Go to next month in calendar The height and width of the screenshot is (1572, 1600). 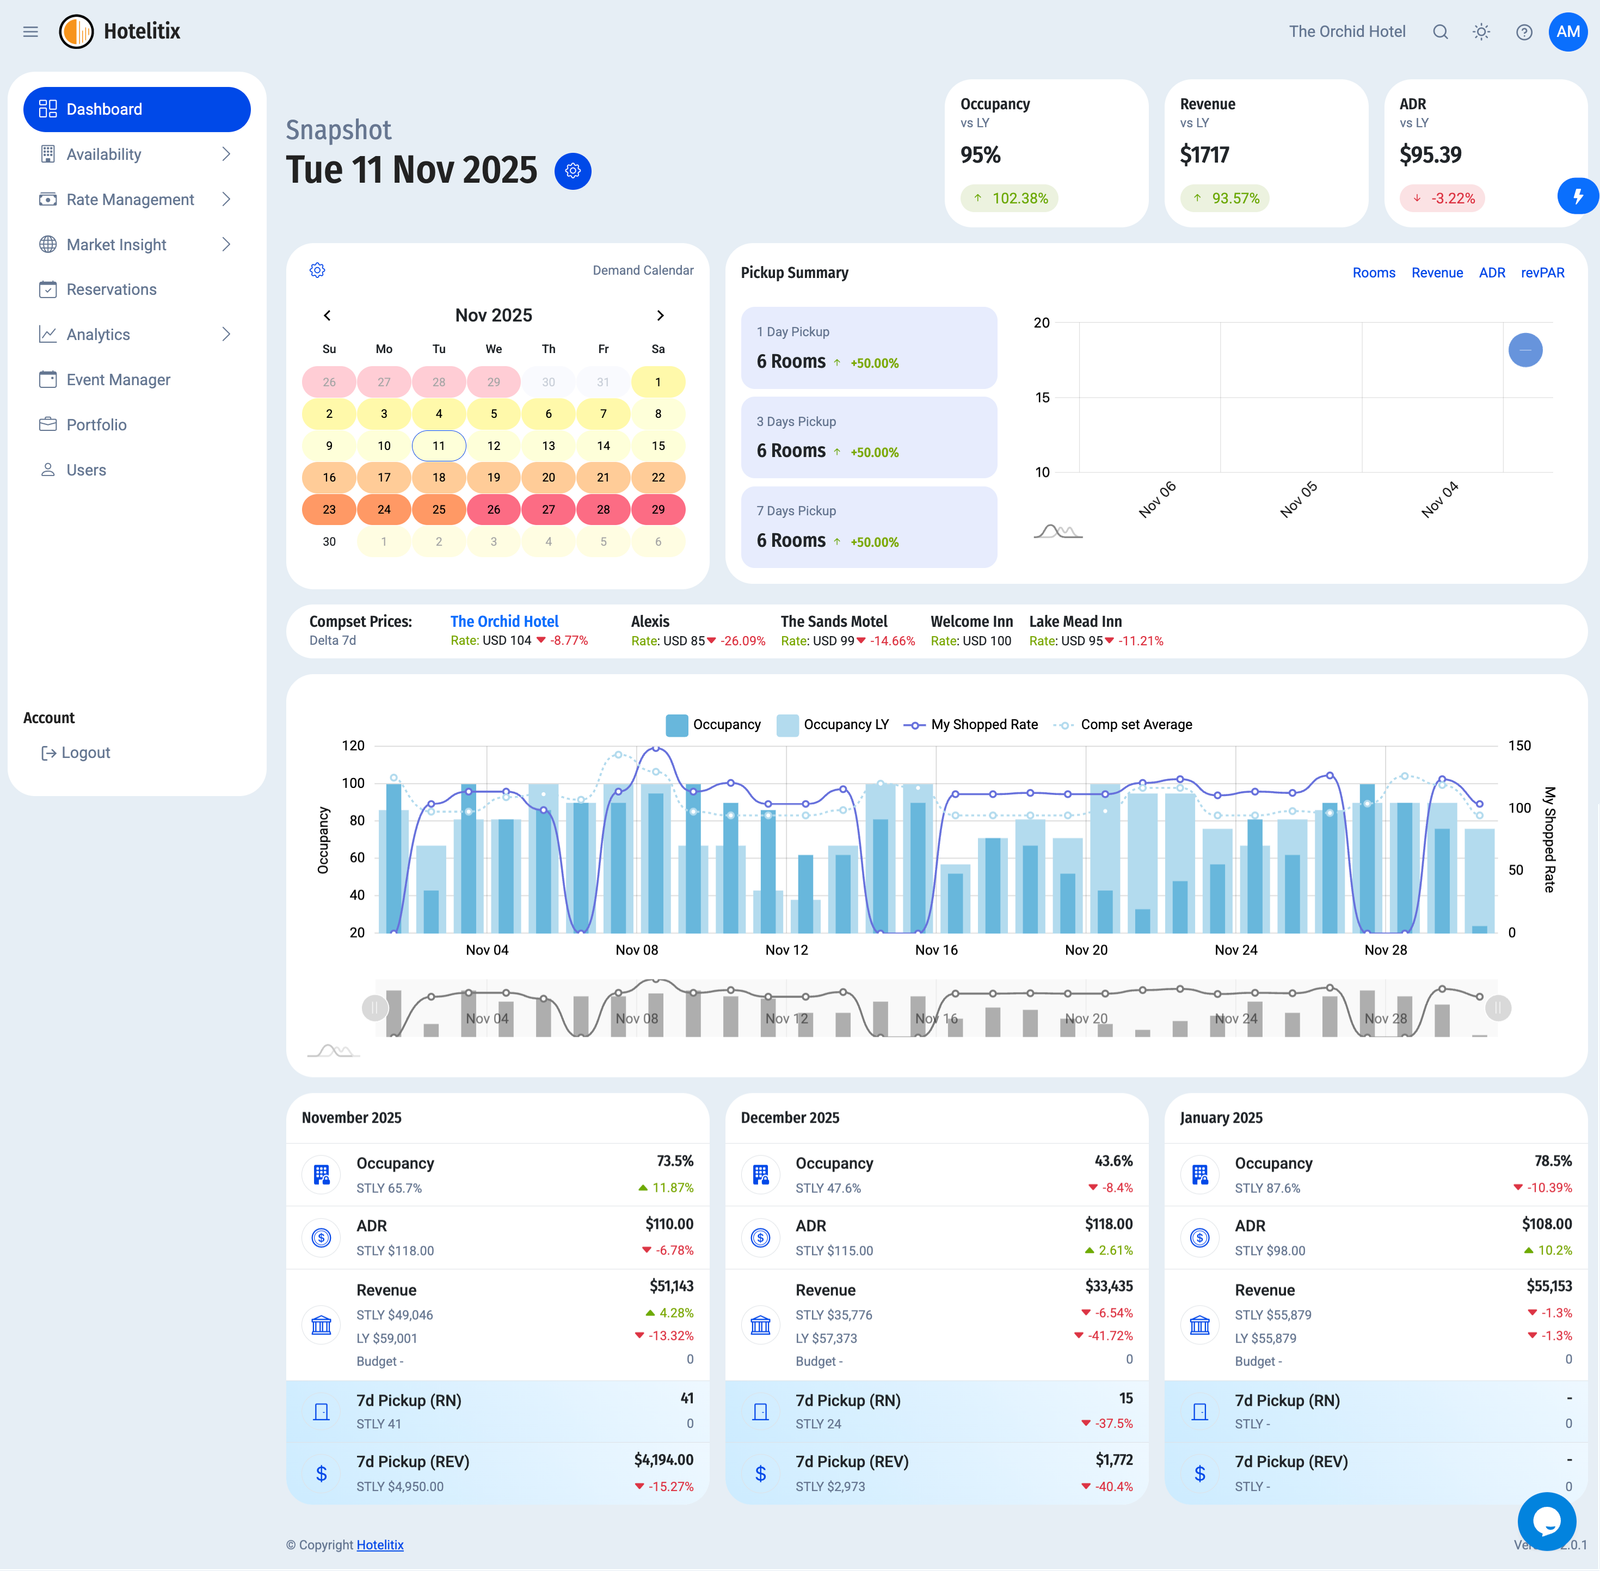point(660,315)
